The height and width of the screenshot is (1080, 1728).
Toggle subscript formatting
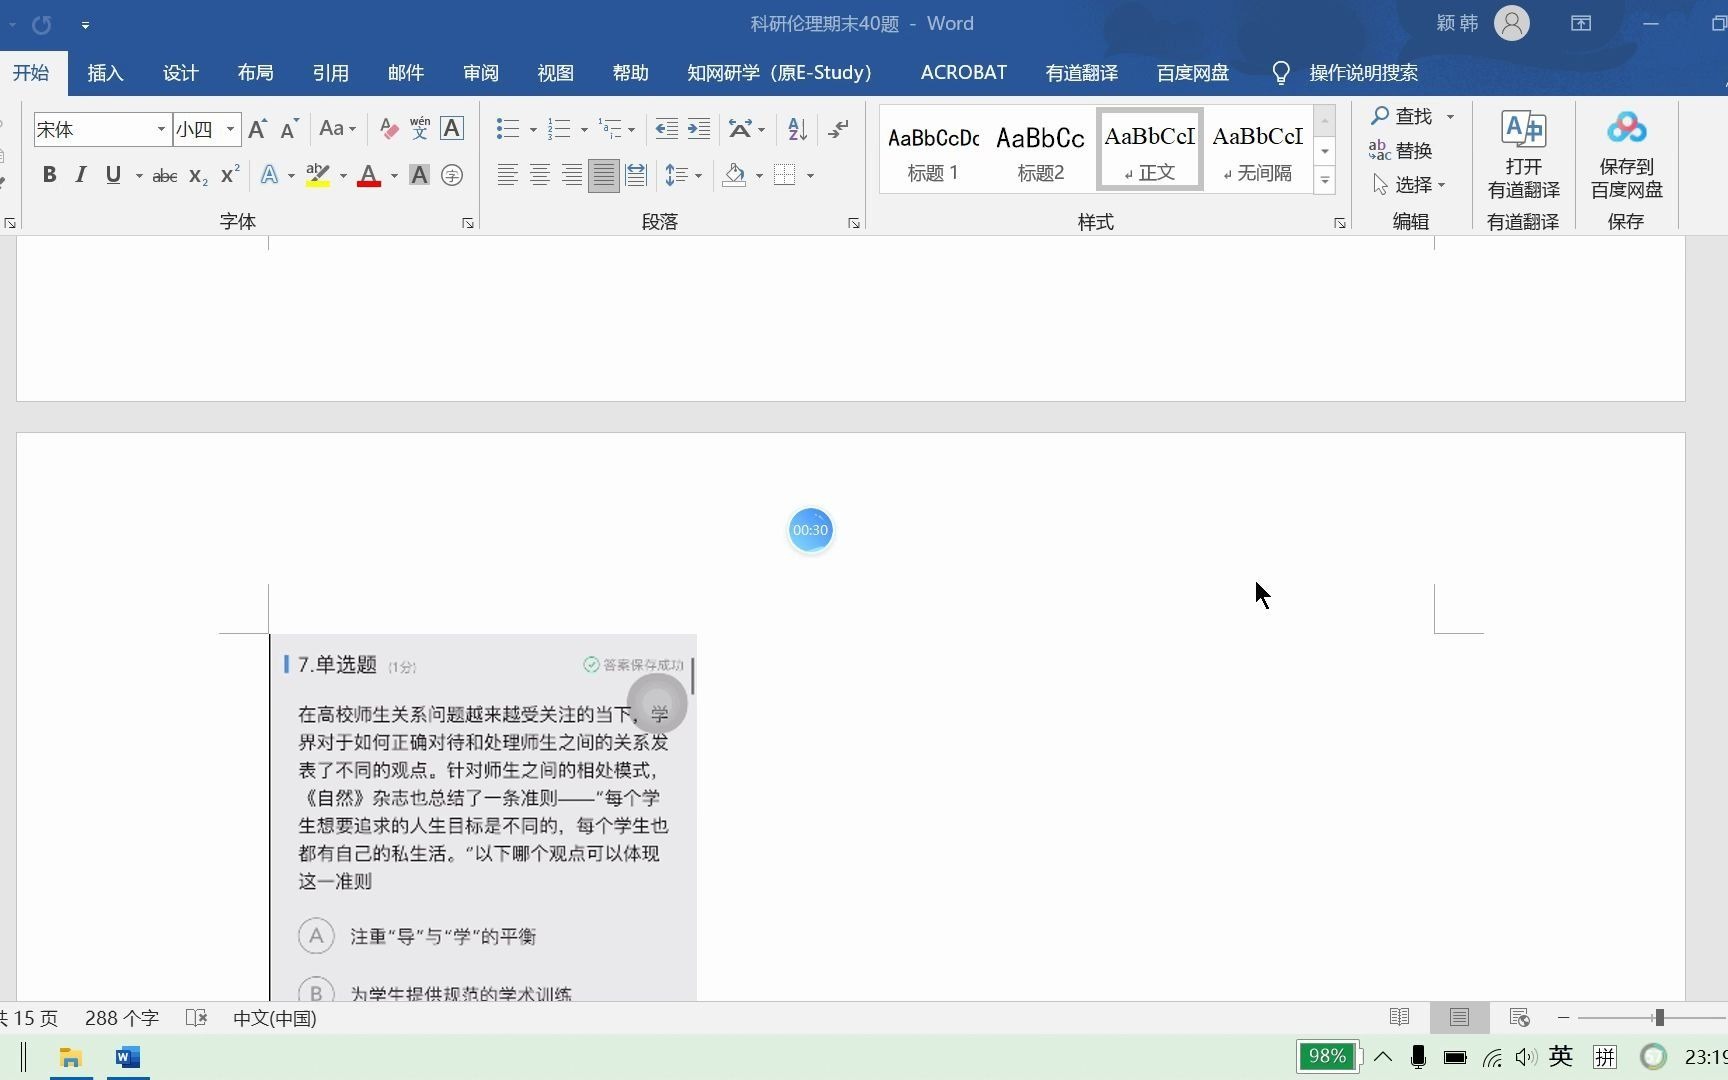[198, 176]
